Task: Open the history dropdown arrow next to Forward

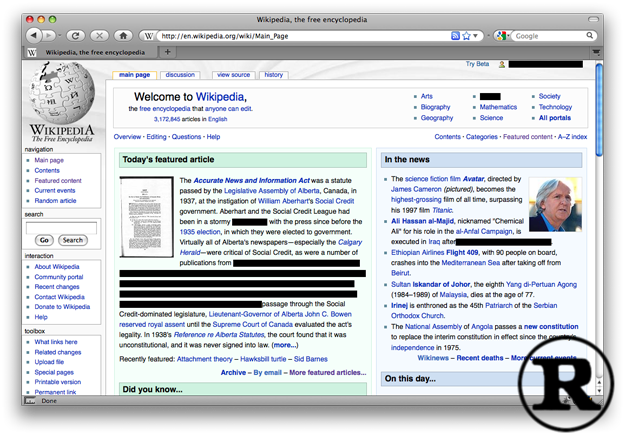Action: [59, 35]
